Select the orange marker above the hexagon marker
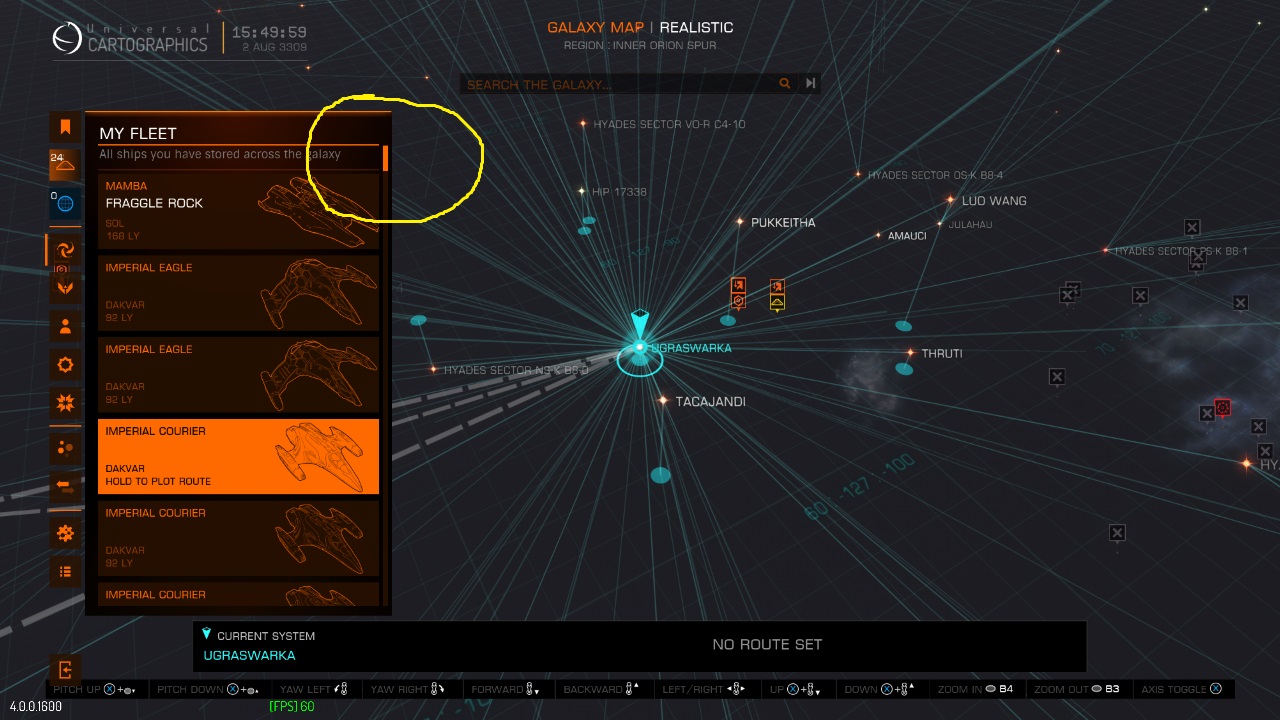This screenshot has height=720, width=1280. (738, 286)
